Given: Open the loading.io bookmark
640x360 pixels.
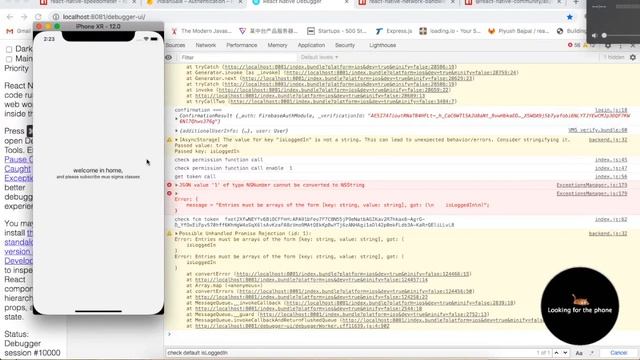Looking at the screenshot, I should pyautogui.click(x=450, y=31).
